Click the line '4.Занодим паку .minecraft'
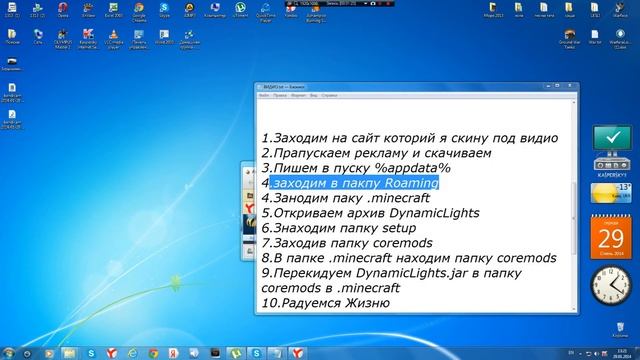This screenshot has height=360, width=640. [x=345, y=198]
